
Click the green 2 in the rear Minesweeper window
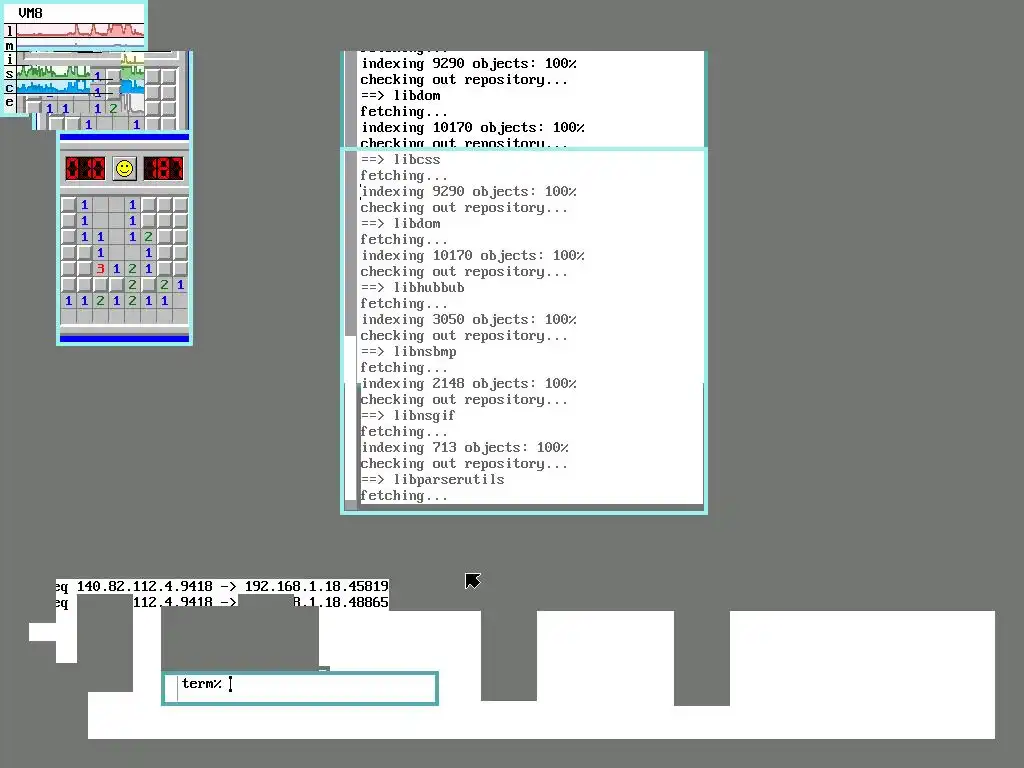(113, 108)
